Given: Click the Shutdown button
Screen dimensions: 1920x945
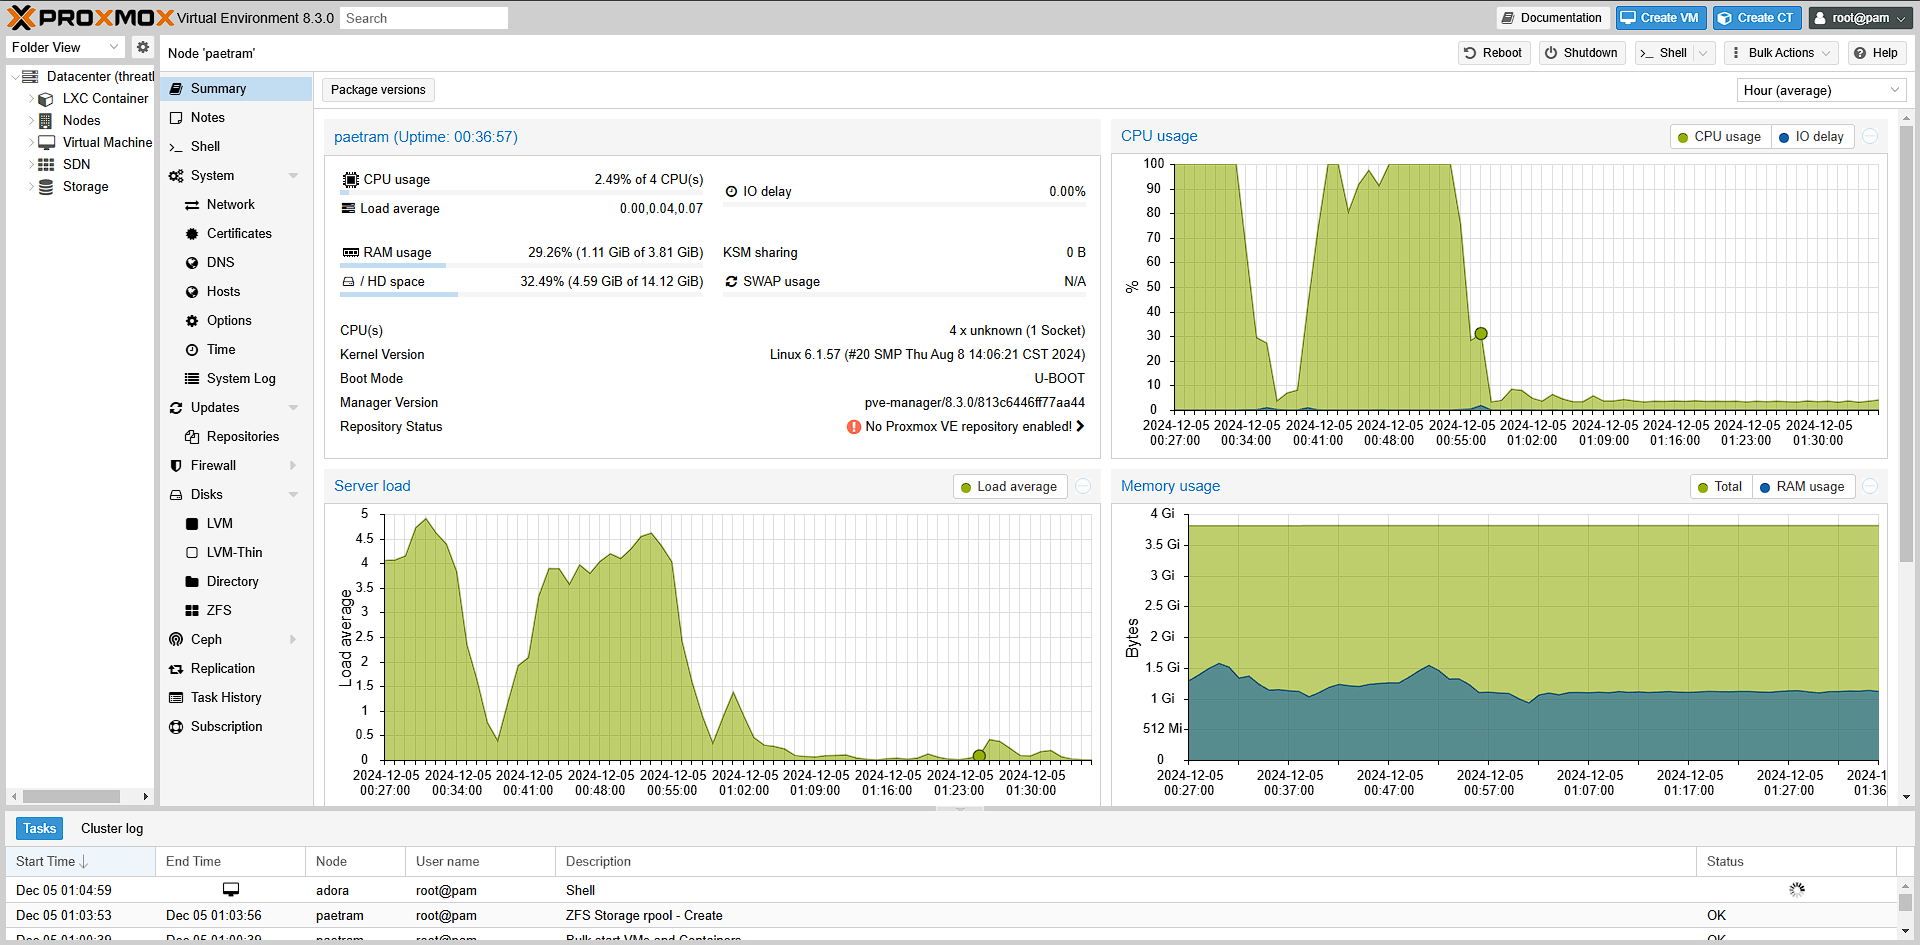Looking at the screenshot, I should 1581,53.
